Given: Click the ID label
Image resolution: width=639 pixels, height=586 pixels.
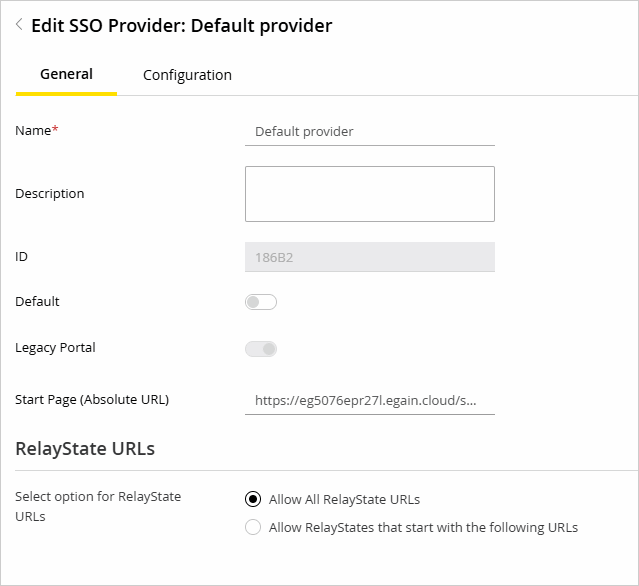Looking at the screenshot, I should point(21,257).
